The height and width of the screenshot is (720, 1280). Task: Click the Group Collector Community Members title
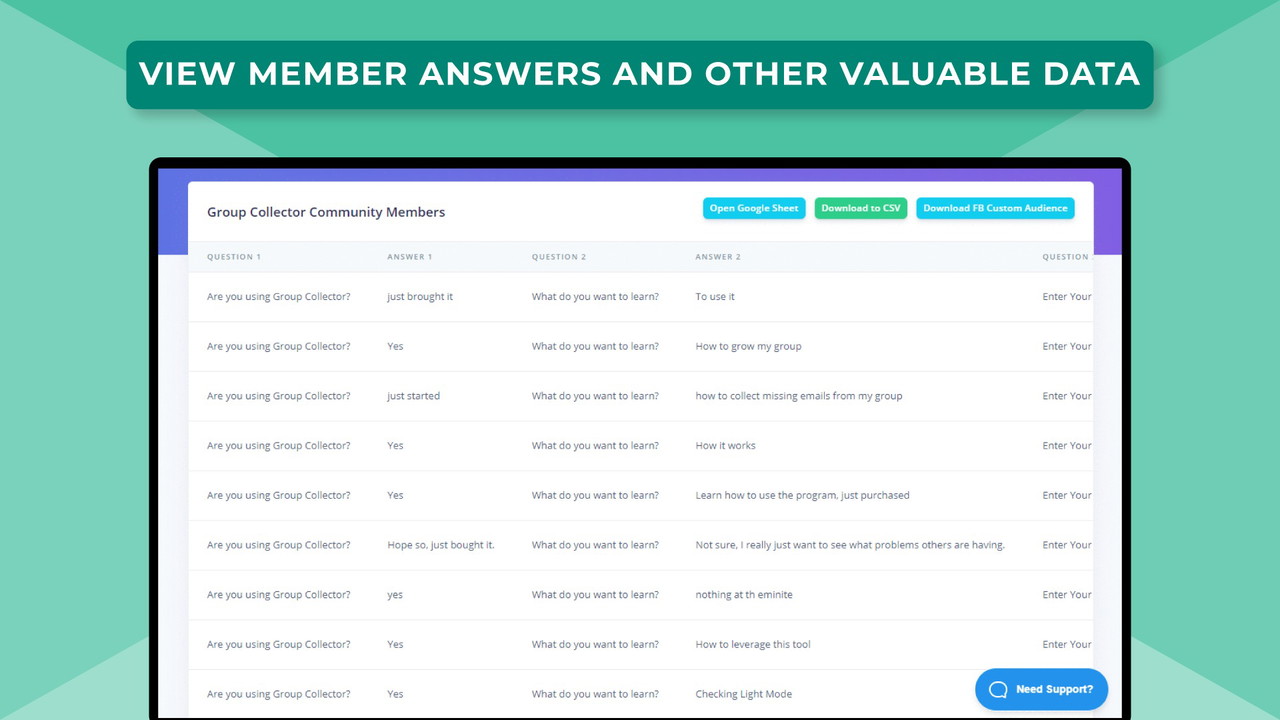point(326,212)
